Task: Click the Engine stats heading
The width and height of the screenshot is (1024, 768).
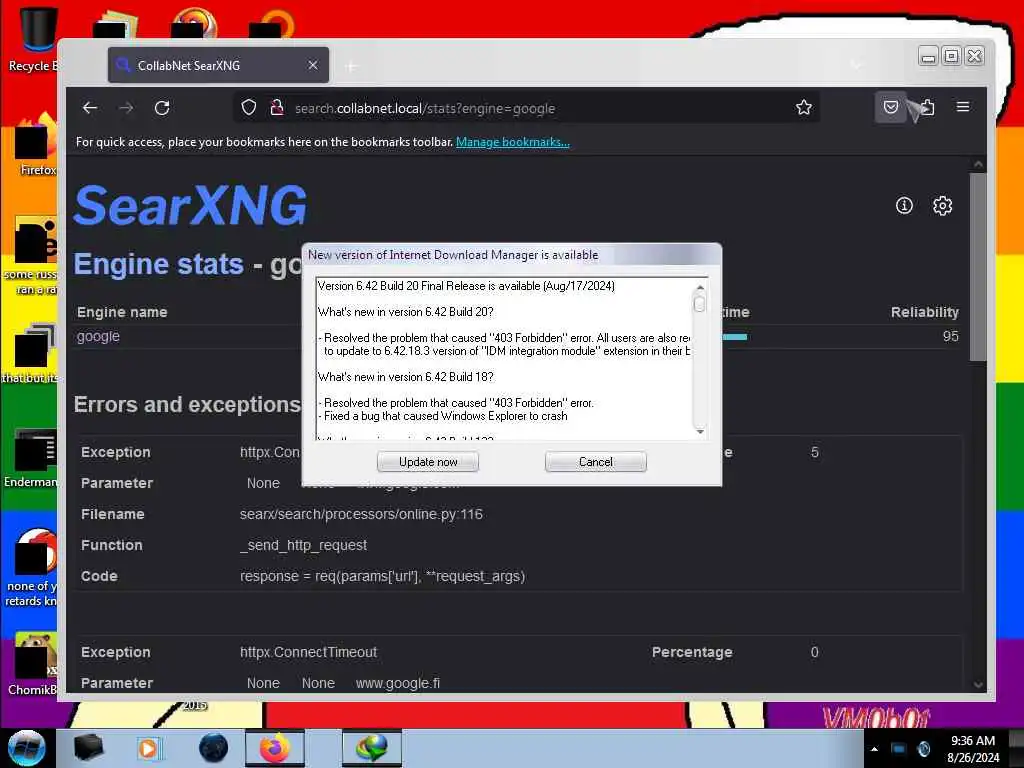Action: pos(159,264)
